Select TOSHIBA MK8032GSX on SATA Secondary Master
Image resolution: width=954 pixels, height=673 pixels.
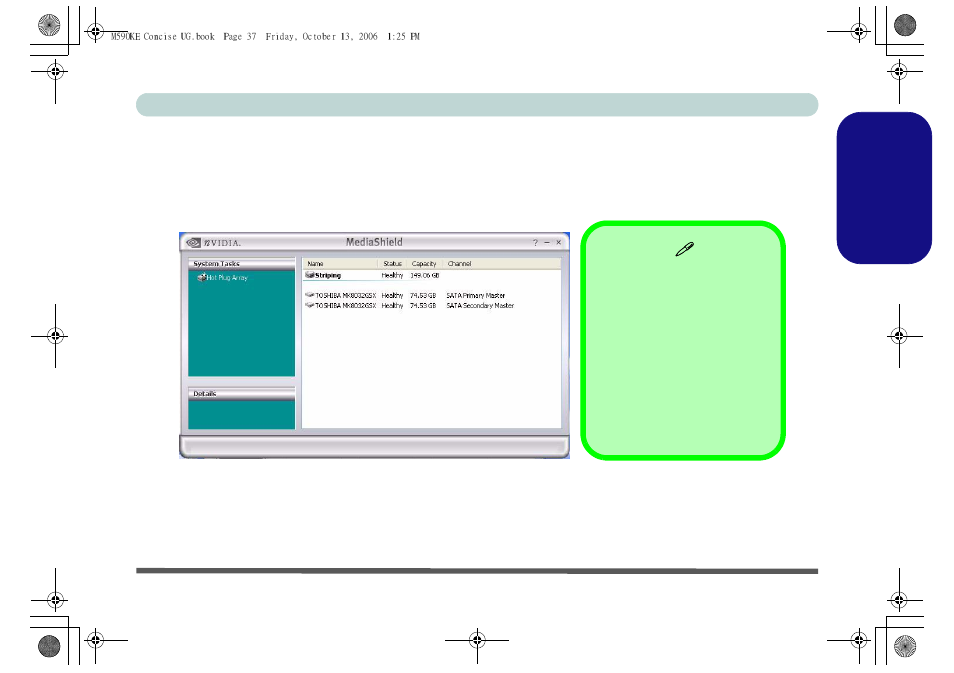point(346,306)
